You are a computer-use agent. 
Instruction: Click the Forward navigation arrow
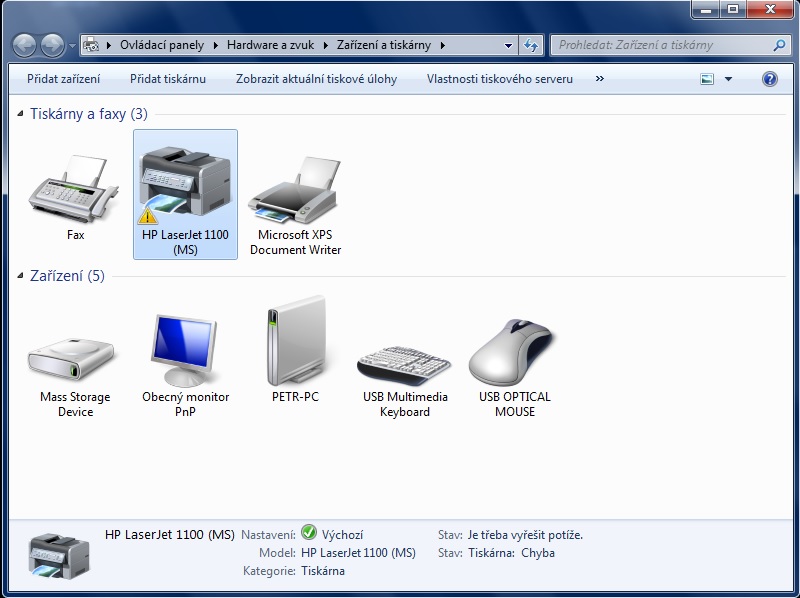point(53,45)
